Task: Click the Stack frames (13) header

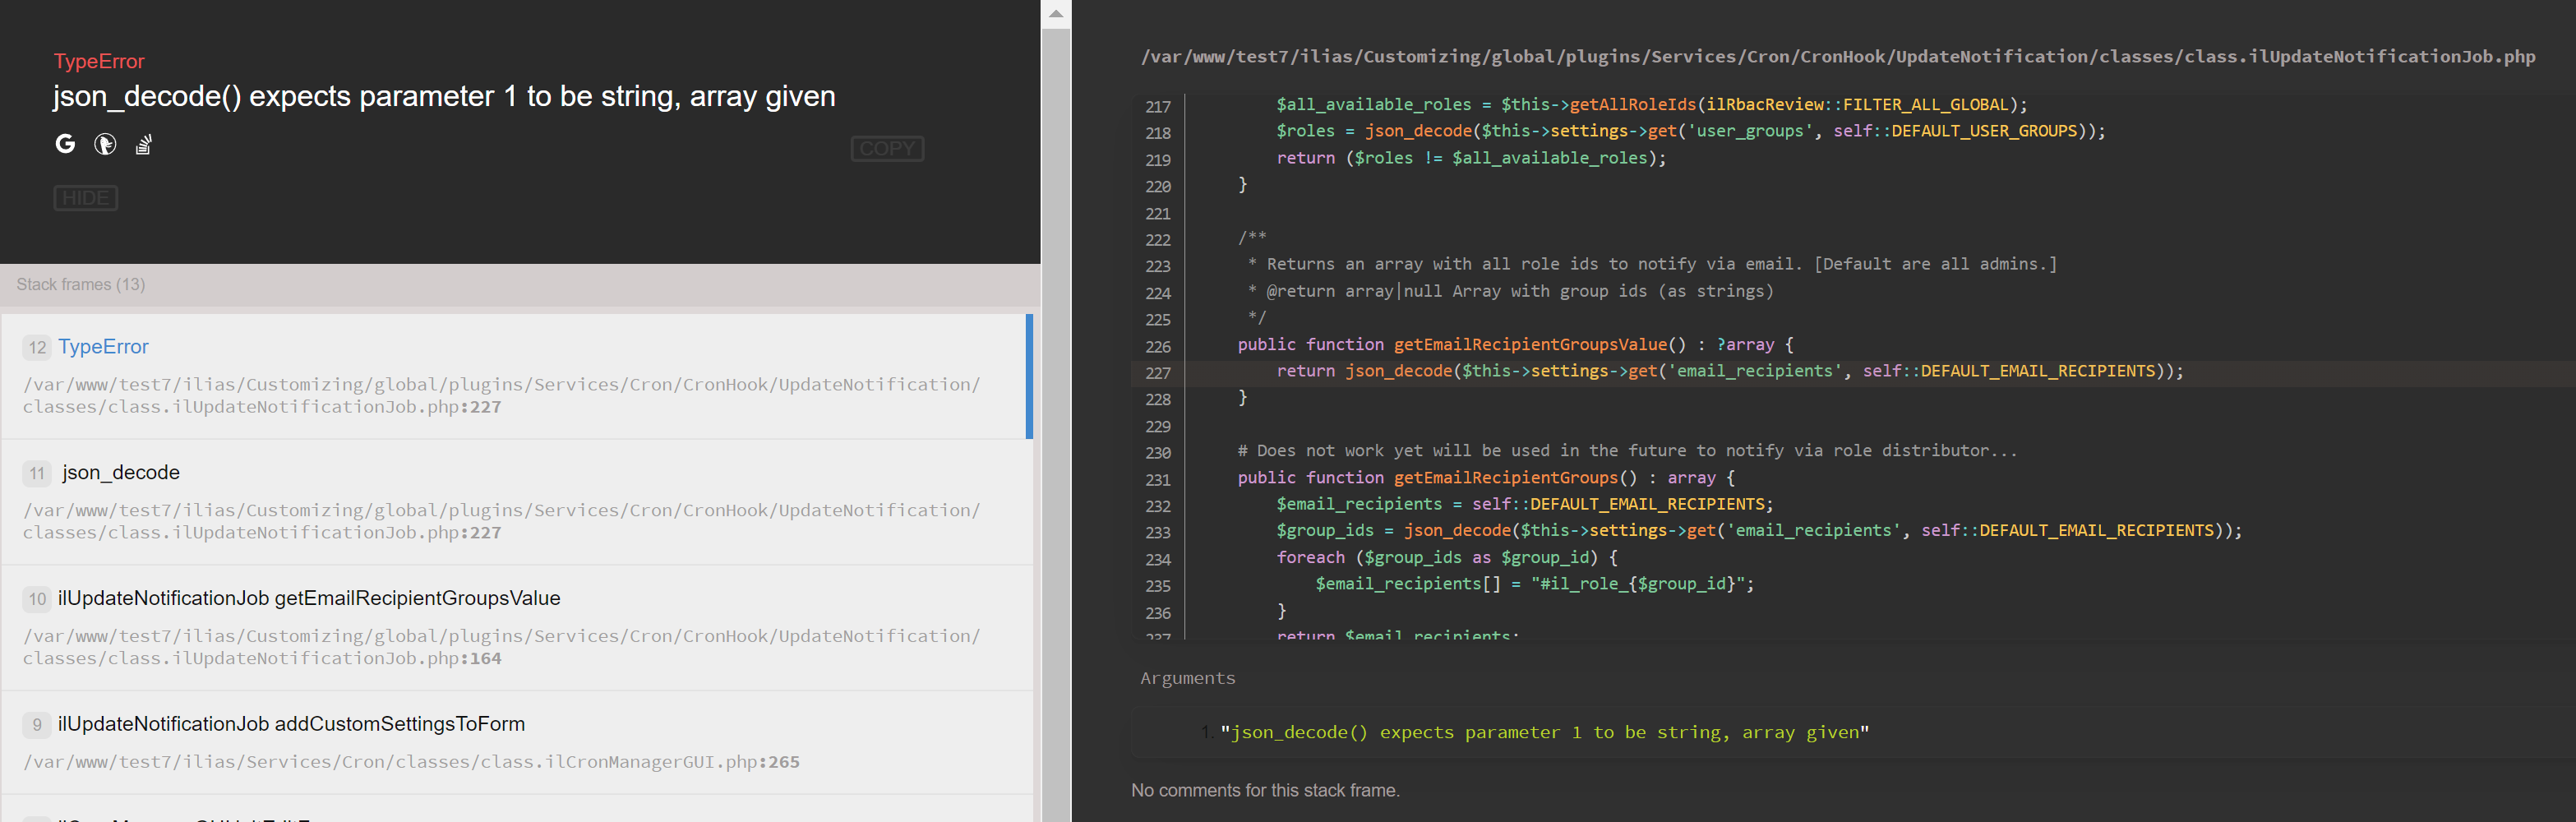Action: click(80, 284)
